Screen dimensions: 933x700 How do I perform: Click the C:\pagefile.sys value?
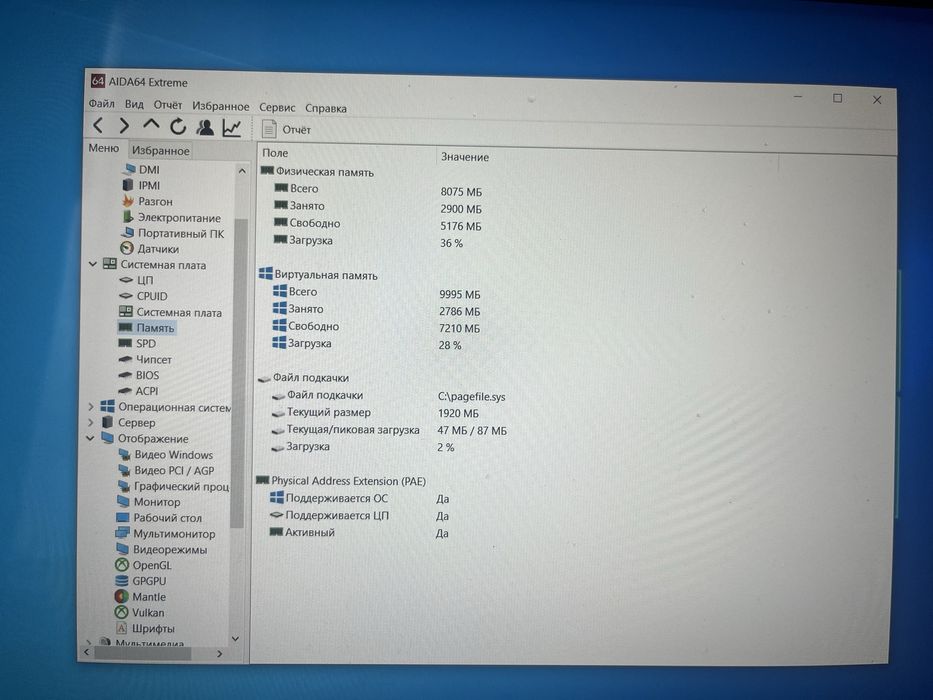pyautogui.click(x=471, y=397)
